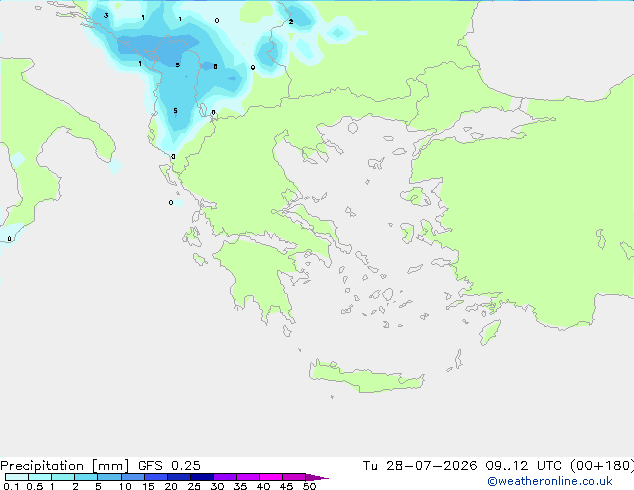Click the '10' legend scale label
Screen dimensions: 634x490
125,486
